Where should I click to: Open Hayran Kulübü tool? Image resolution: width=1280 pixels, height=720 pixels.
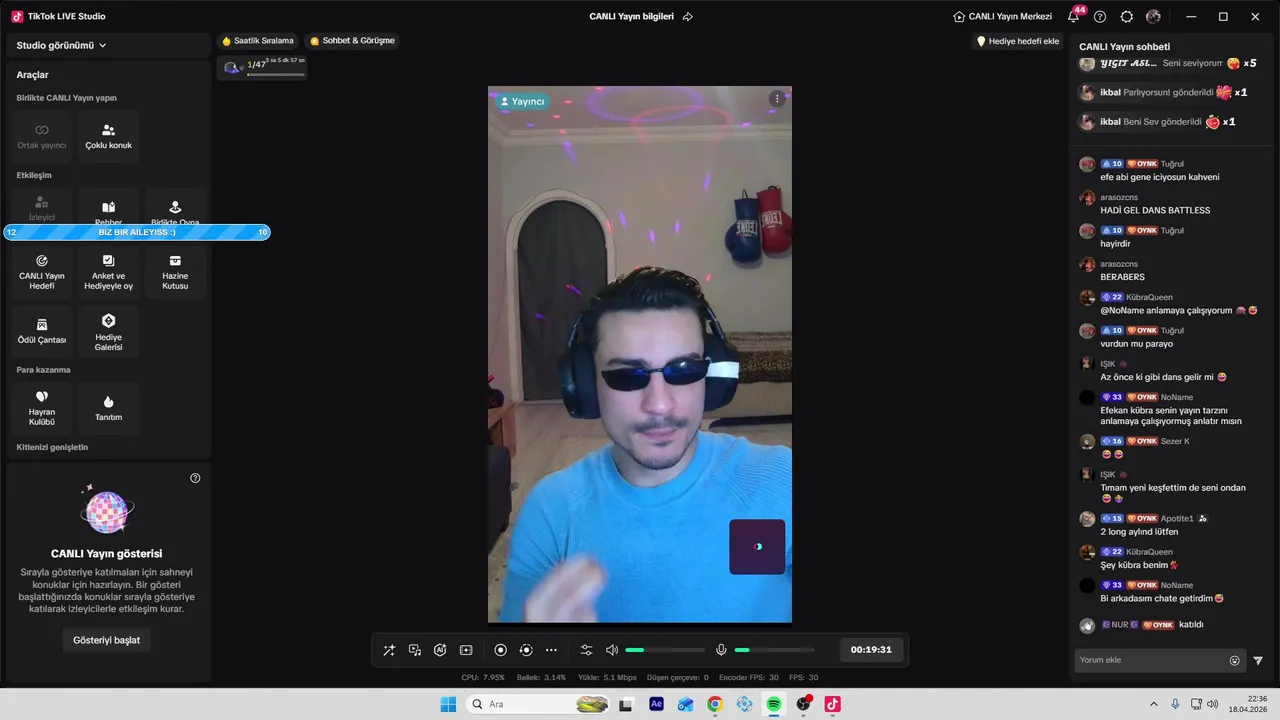pos(42,408)
